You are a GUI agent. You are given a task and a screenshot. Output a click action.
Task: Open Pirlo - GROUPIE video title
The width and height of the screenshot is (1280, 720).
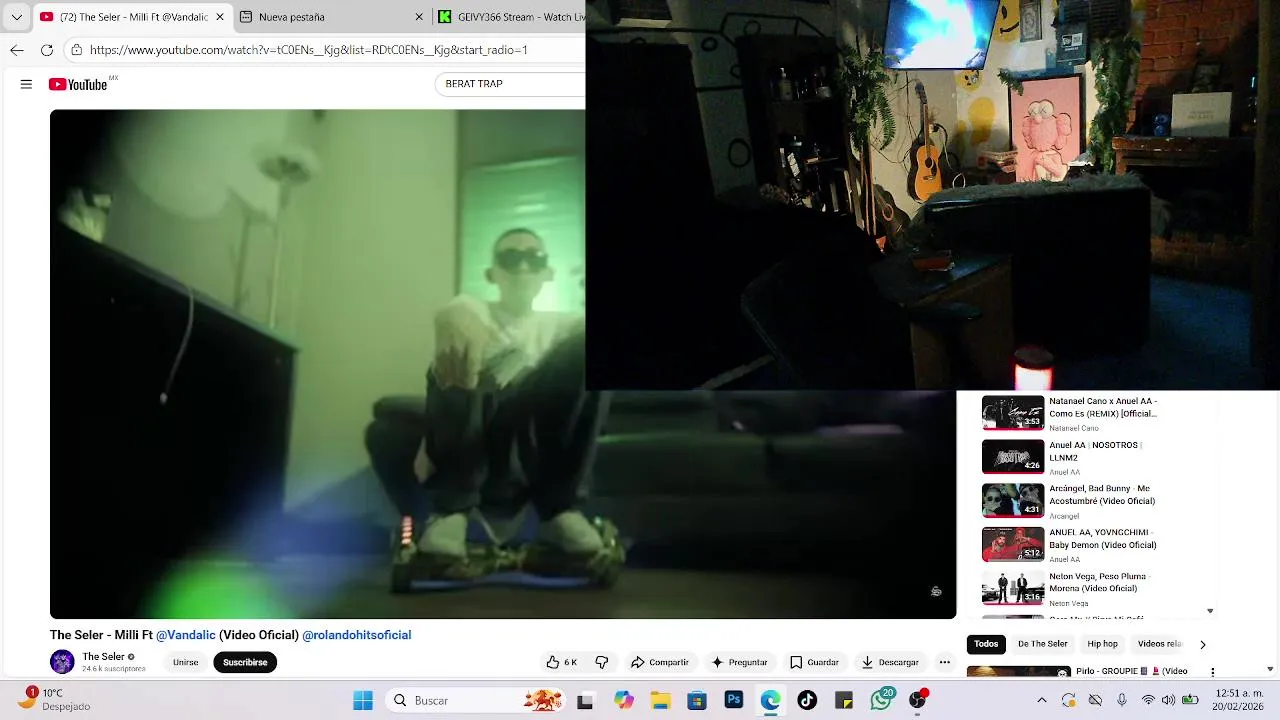point(1131,671)
